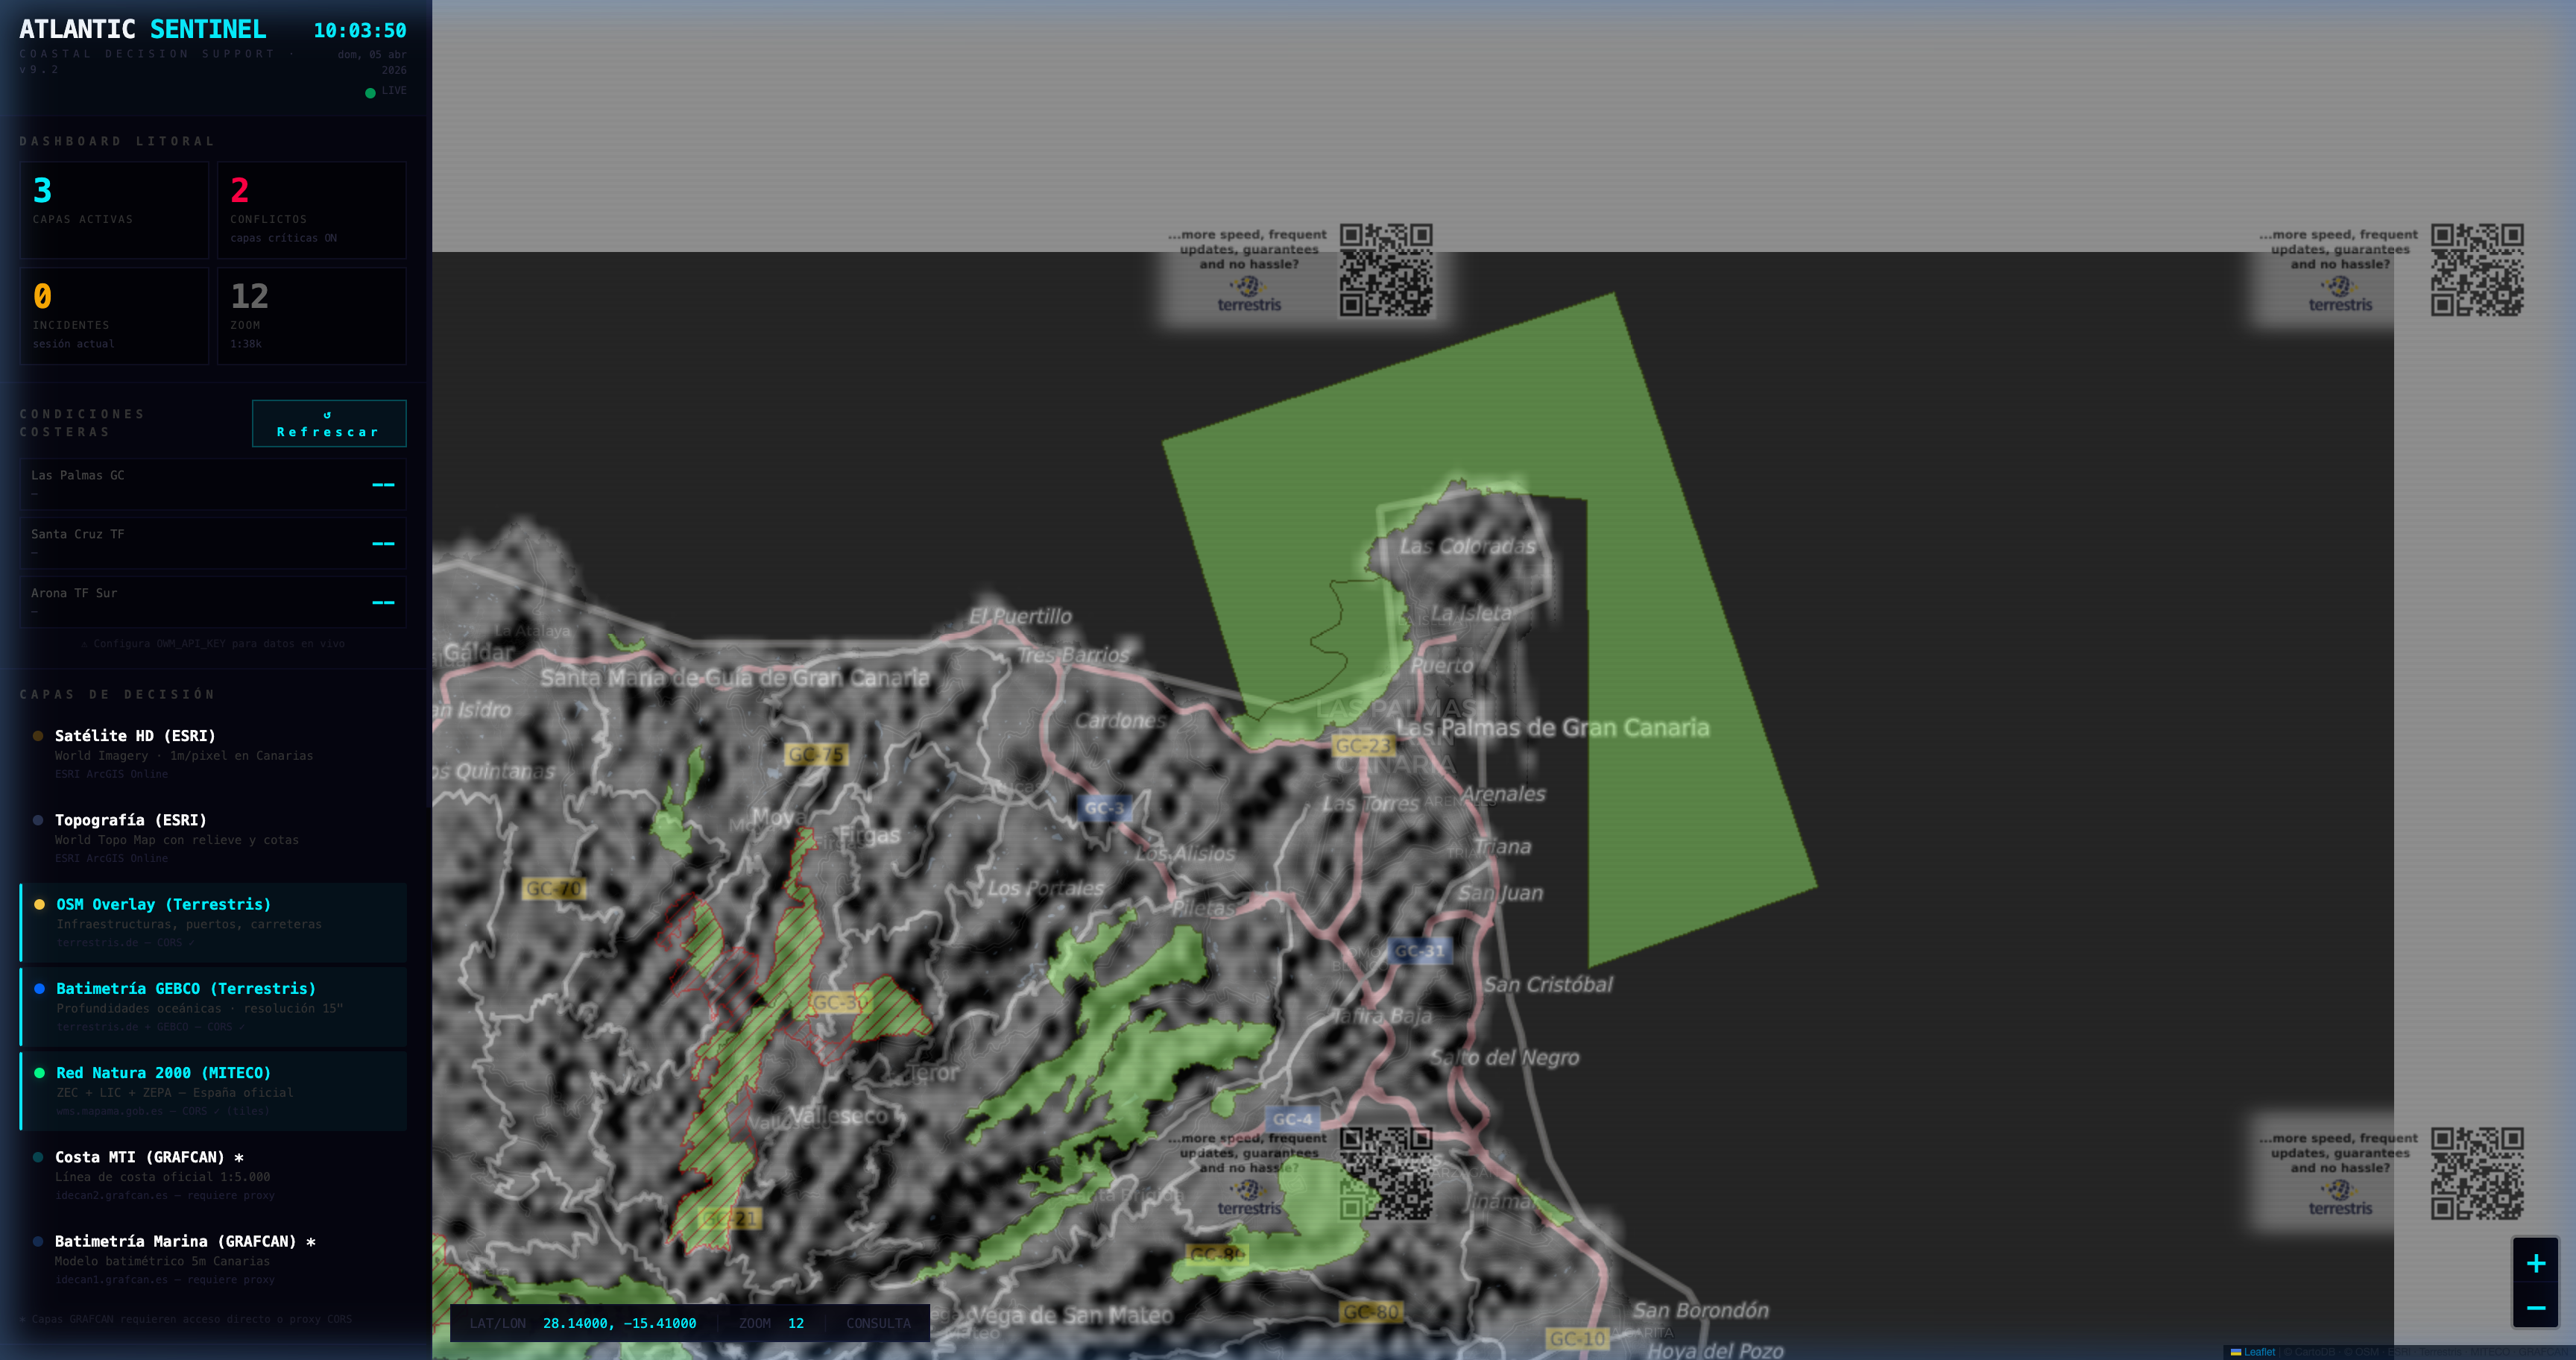Click the green LIVE status indicator
The width and height of the screenshot is (2576, 1360).
click(x=370, y=90)
